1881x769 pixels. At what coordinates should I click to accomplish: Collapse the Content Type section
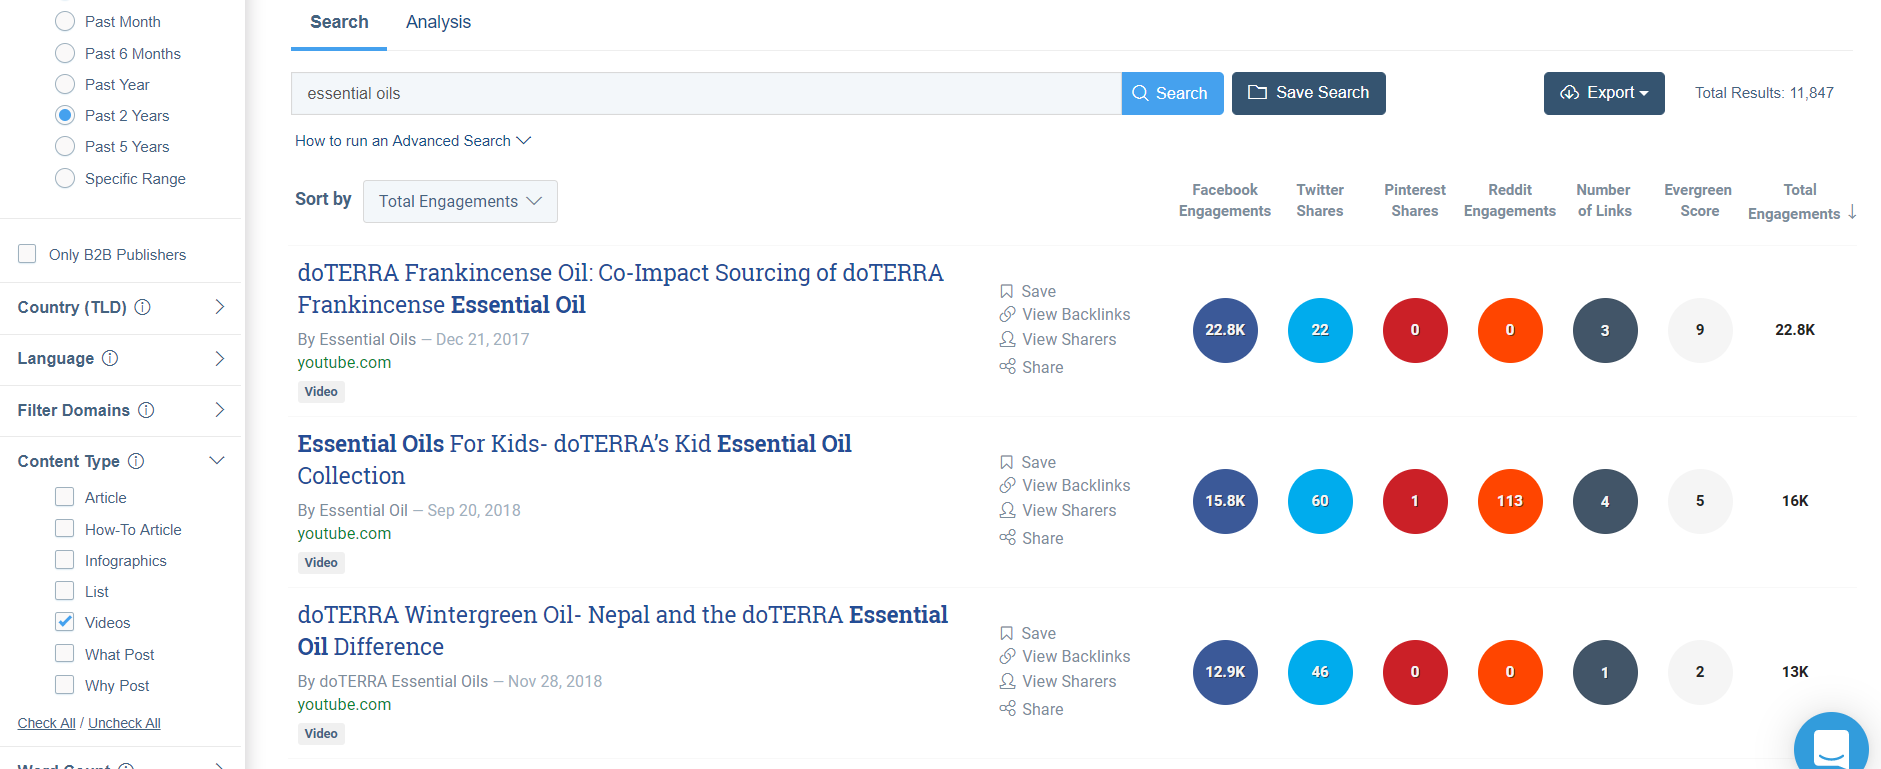[217, 461]
